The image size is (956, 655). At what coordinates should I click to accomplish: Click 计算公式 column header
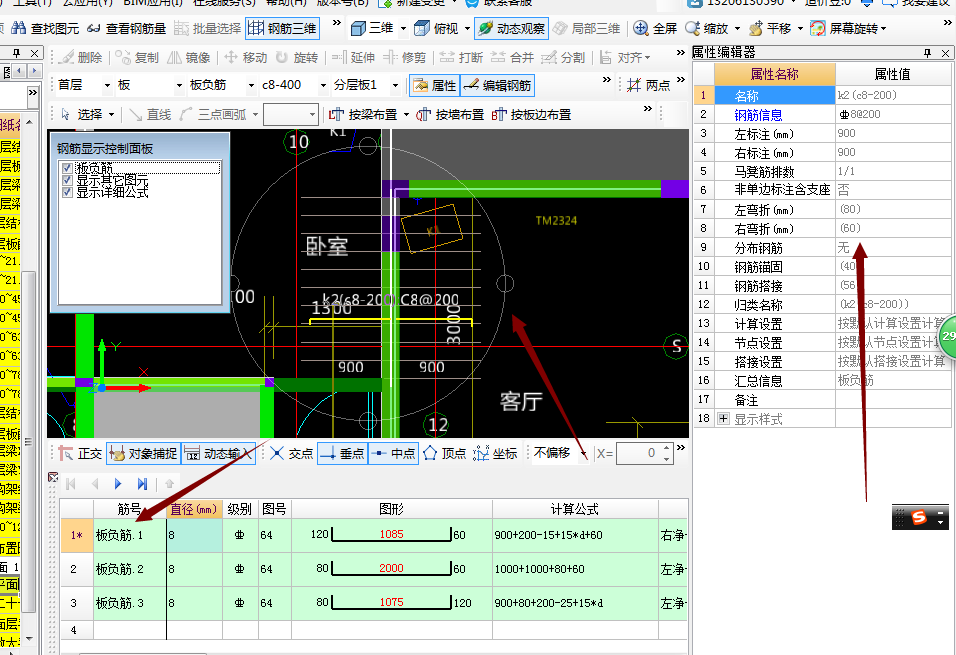(574, 509)
